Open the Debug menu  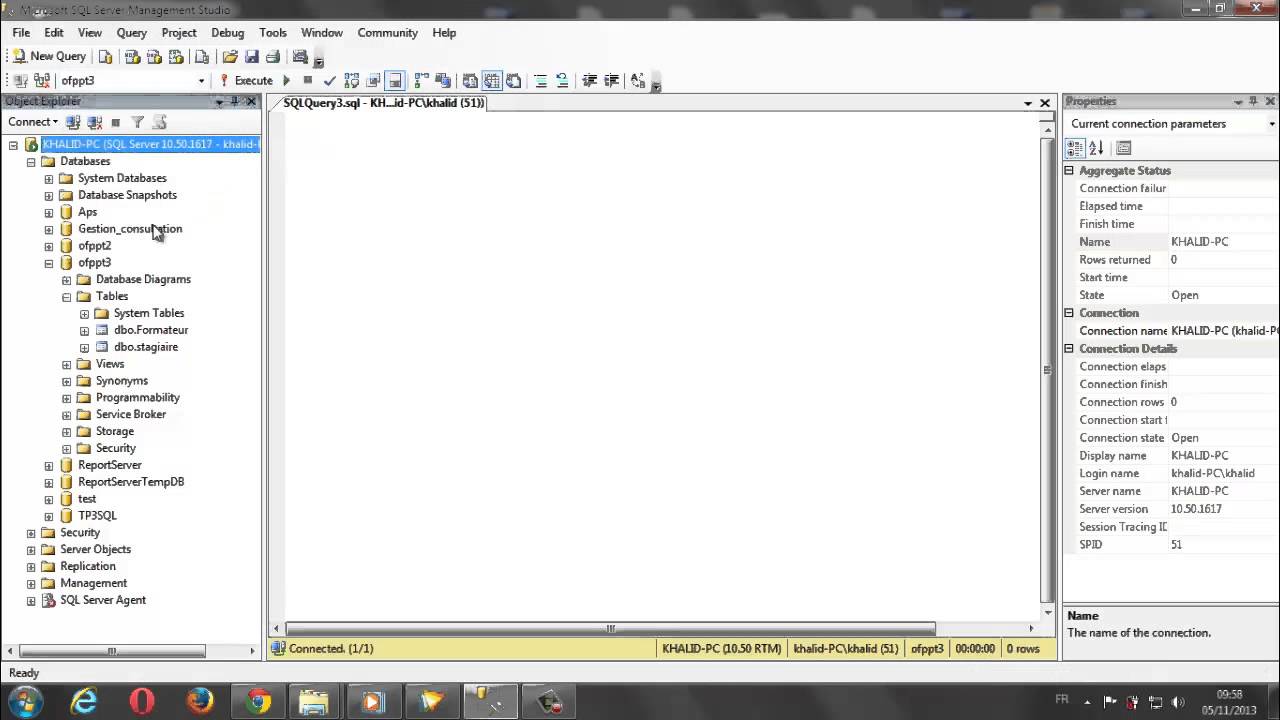click(227, 33)
